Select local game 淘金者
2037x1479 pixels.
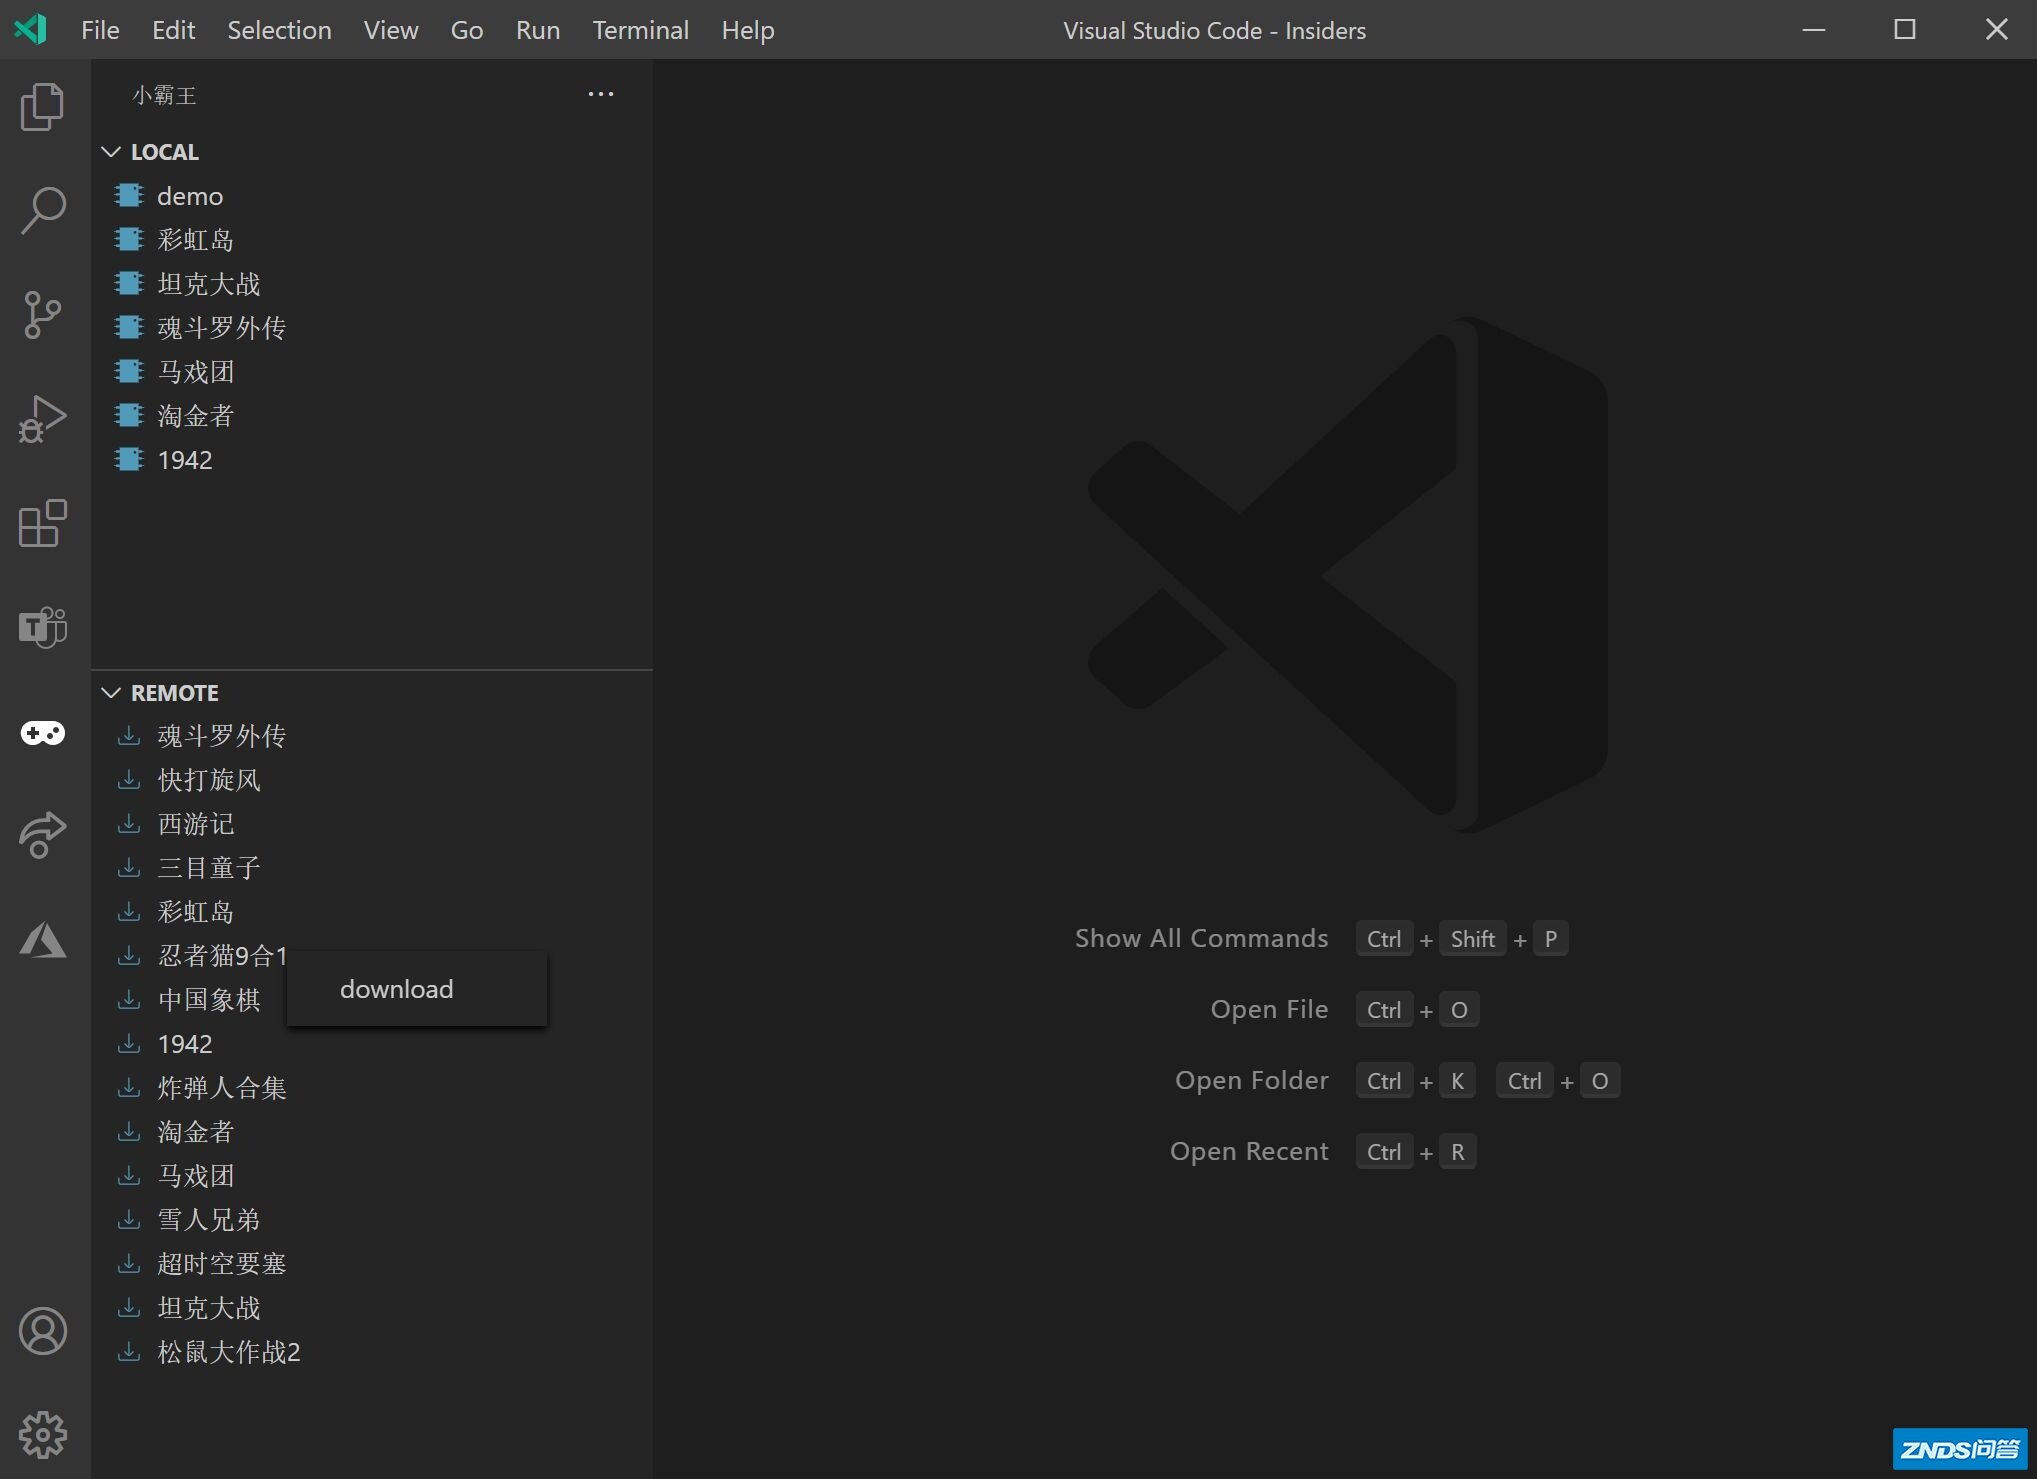[372, 415]
